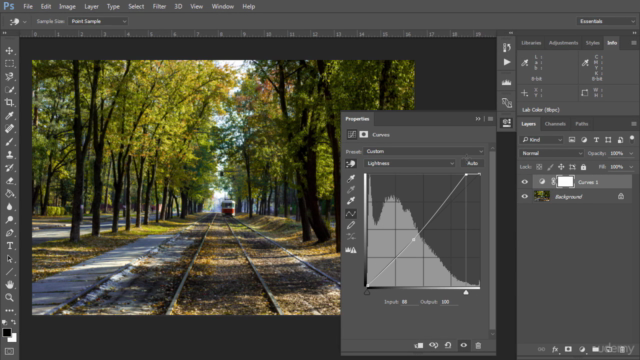
Task: Delete the Curves adjustment layer
Action: (x=478, y=345)
